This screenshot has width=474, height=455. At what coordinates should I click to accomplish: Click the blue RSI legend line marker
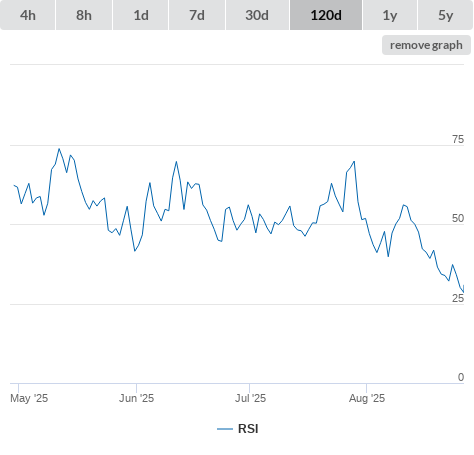225,429
